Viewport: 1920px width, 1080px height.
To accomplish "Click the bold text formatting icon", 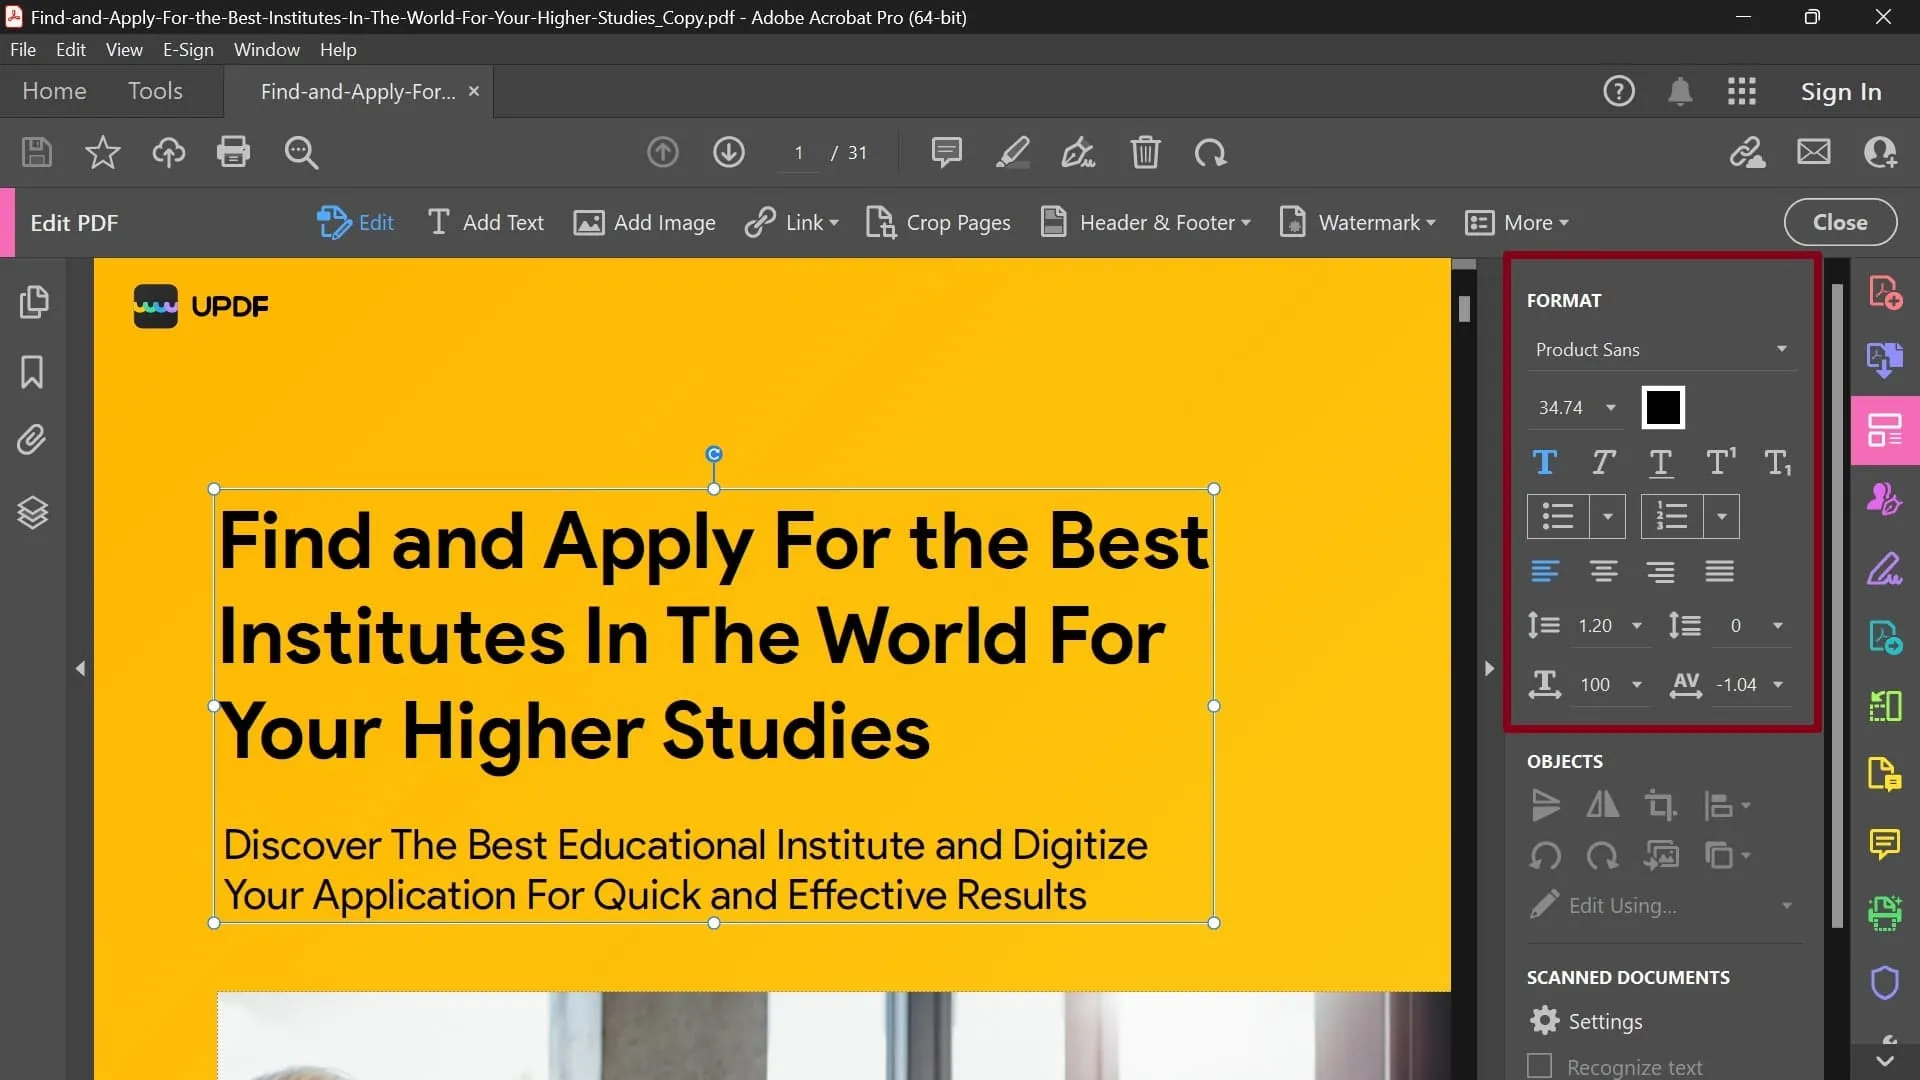I will 1545,463.
